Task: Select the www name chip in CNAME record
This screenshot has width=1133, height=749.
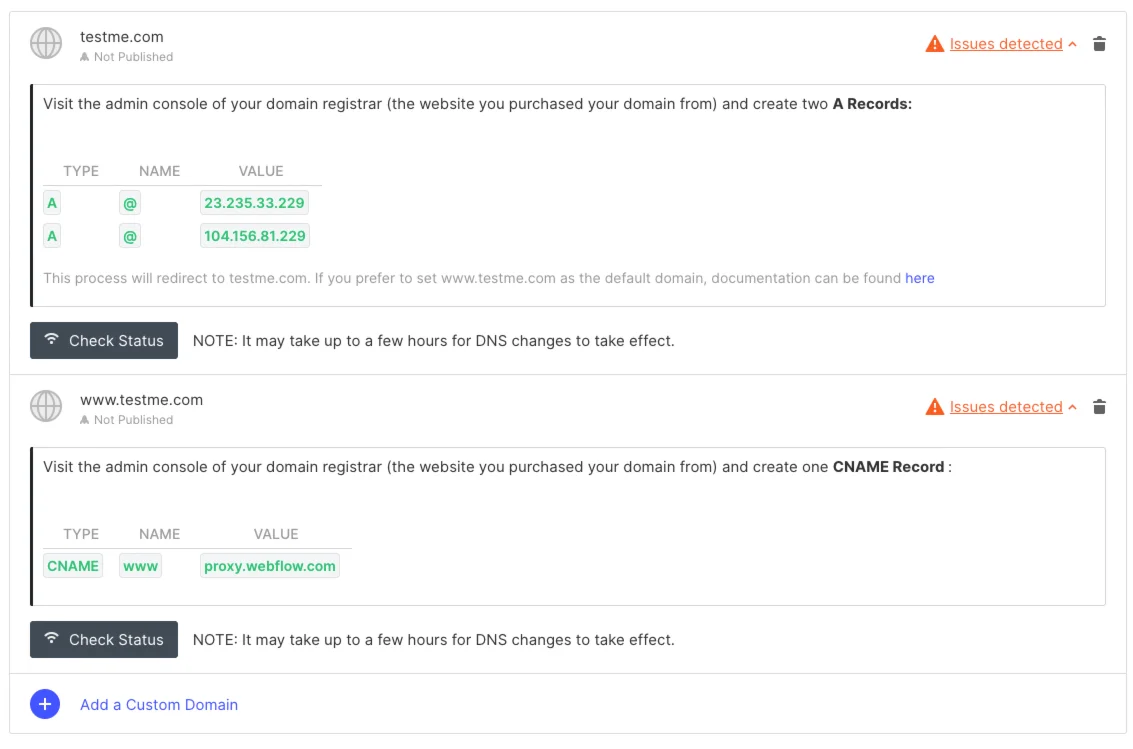Action: [140, 565]
